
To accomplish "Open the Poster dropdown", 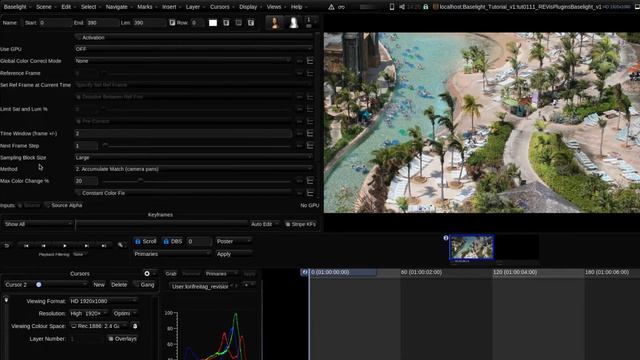I will (x=233, y=242).
